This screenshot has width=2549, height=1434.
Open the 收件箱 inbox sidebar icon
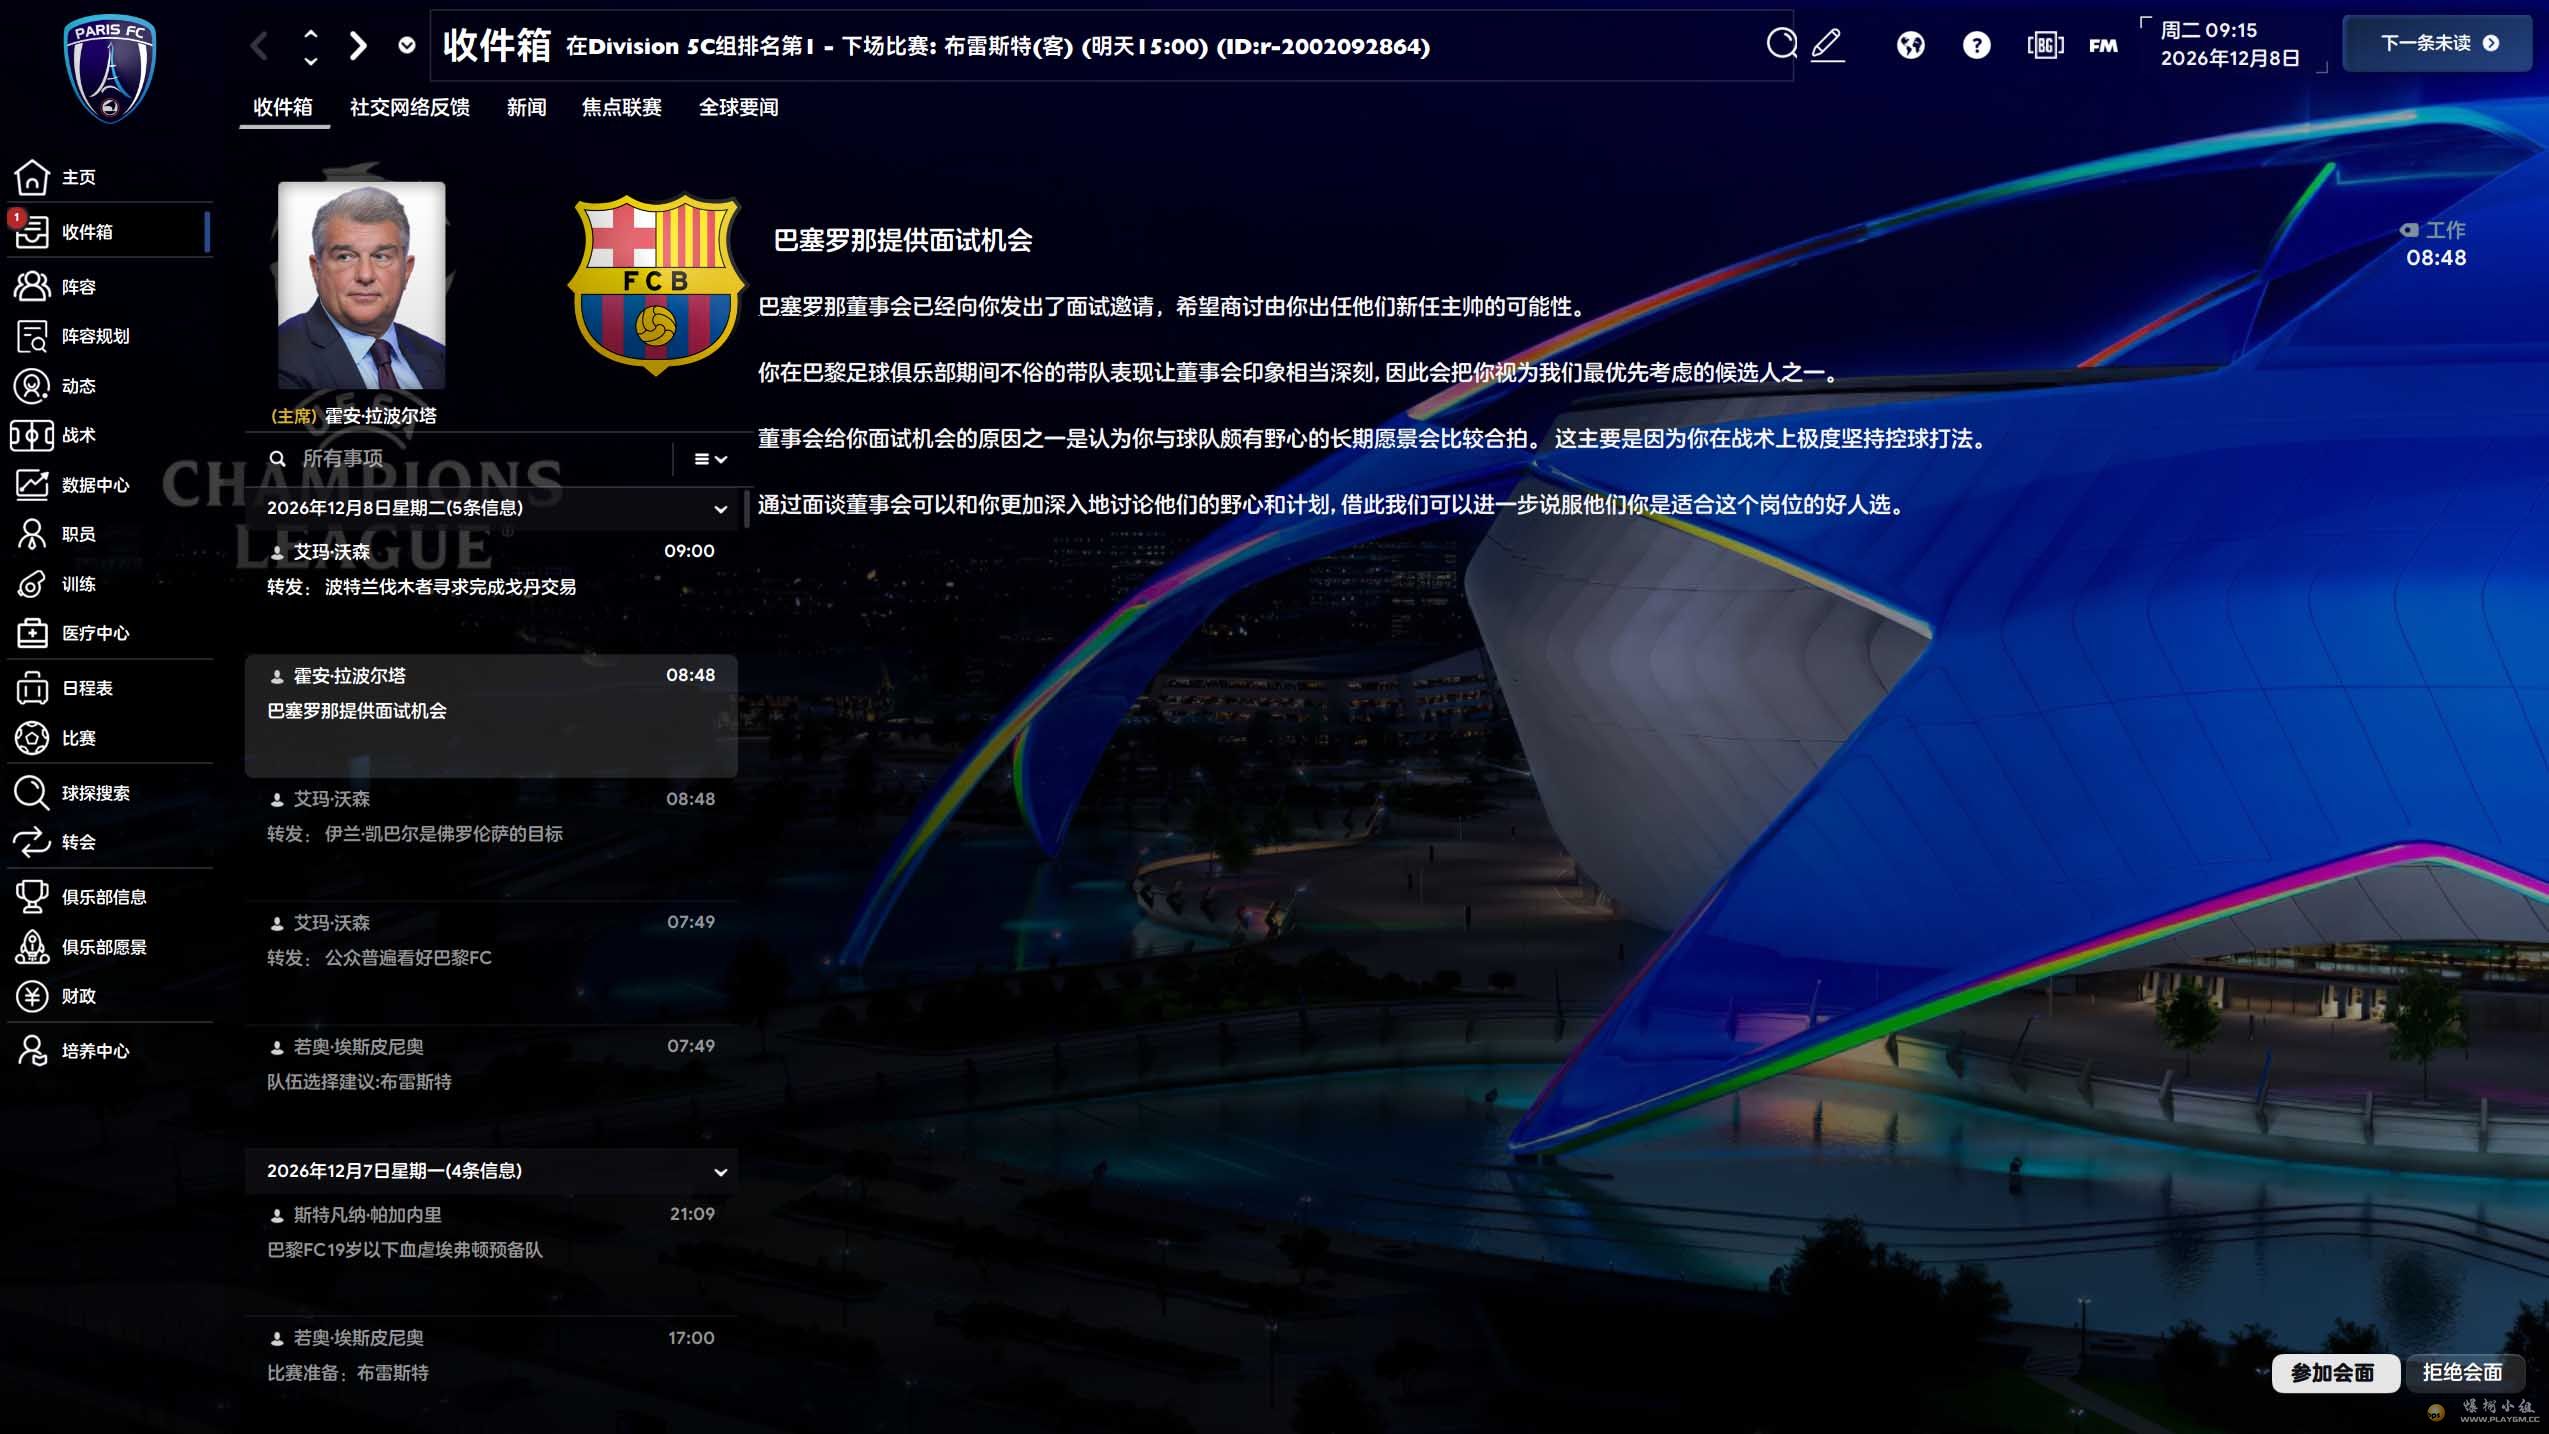(x=32, y=231)
